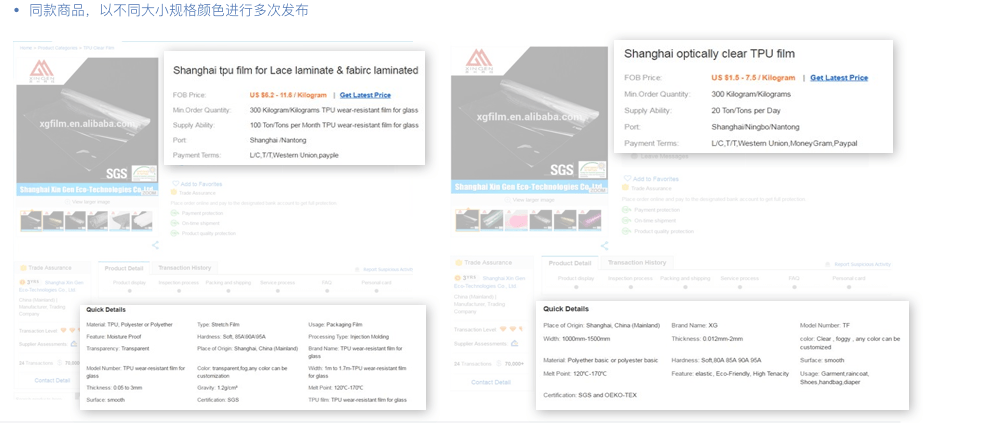The image size is (983, 423).
Task: Jump to Product display section, right page
Action: tap(576, 279)
